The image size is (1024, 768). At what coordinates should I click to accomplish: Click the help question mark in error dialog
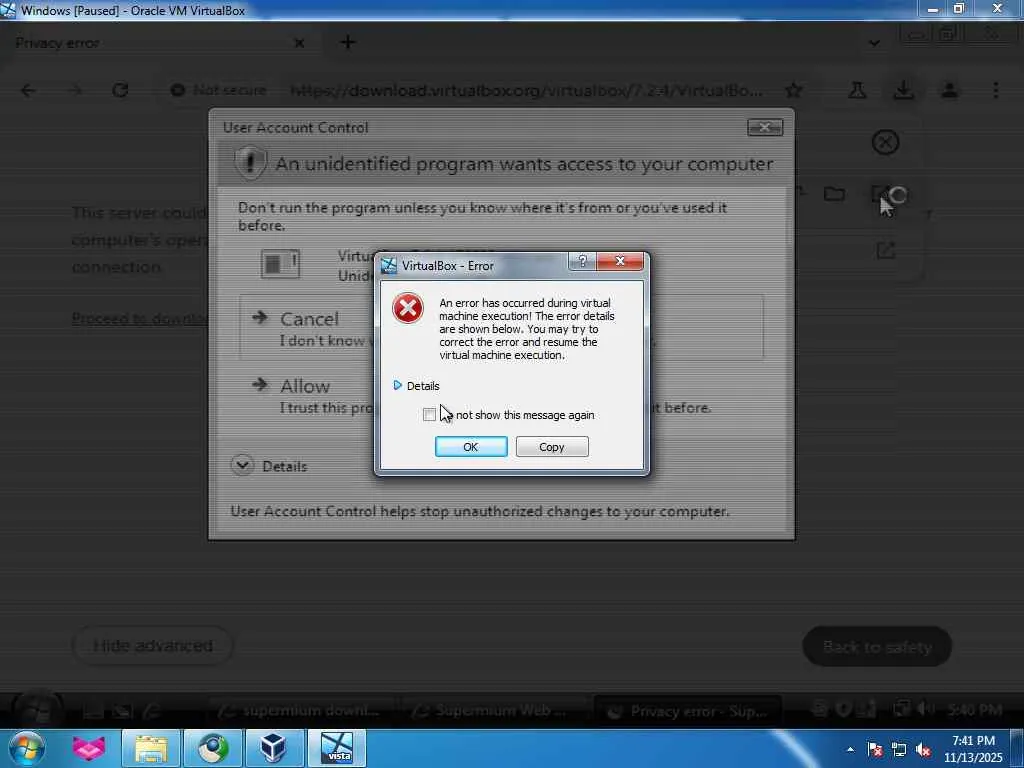[x=583, y=261]
